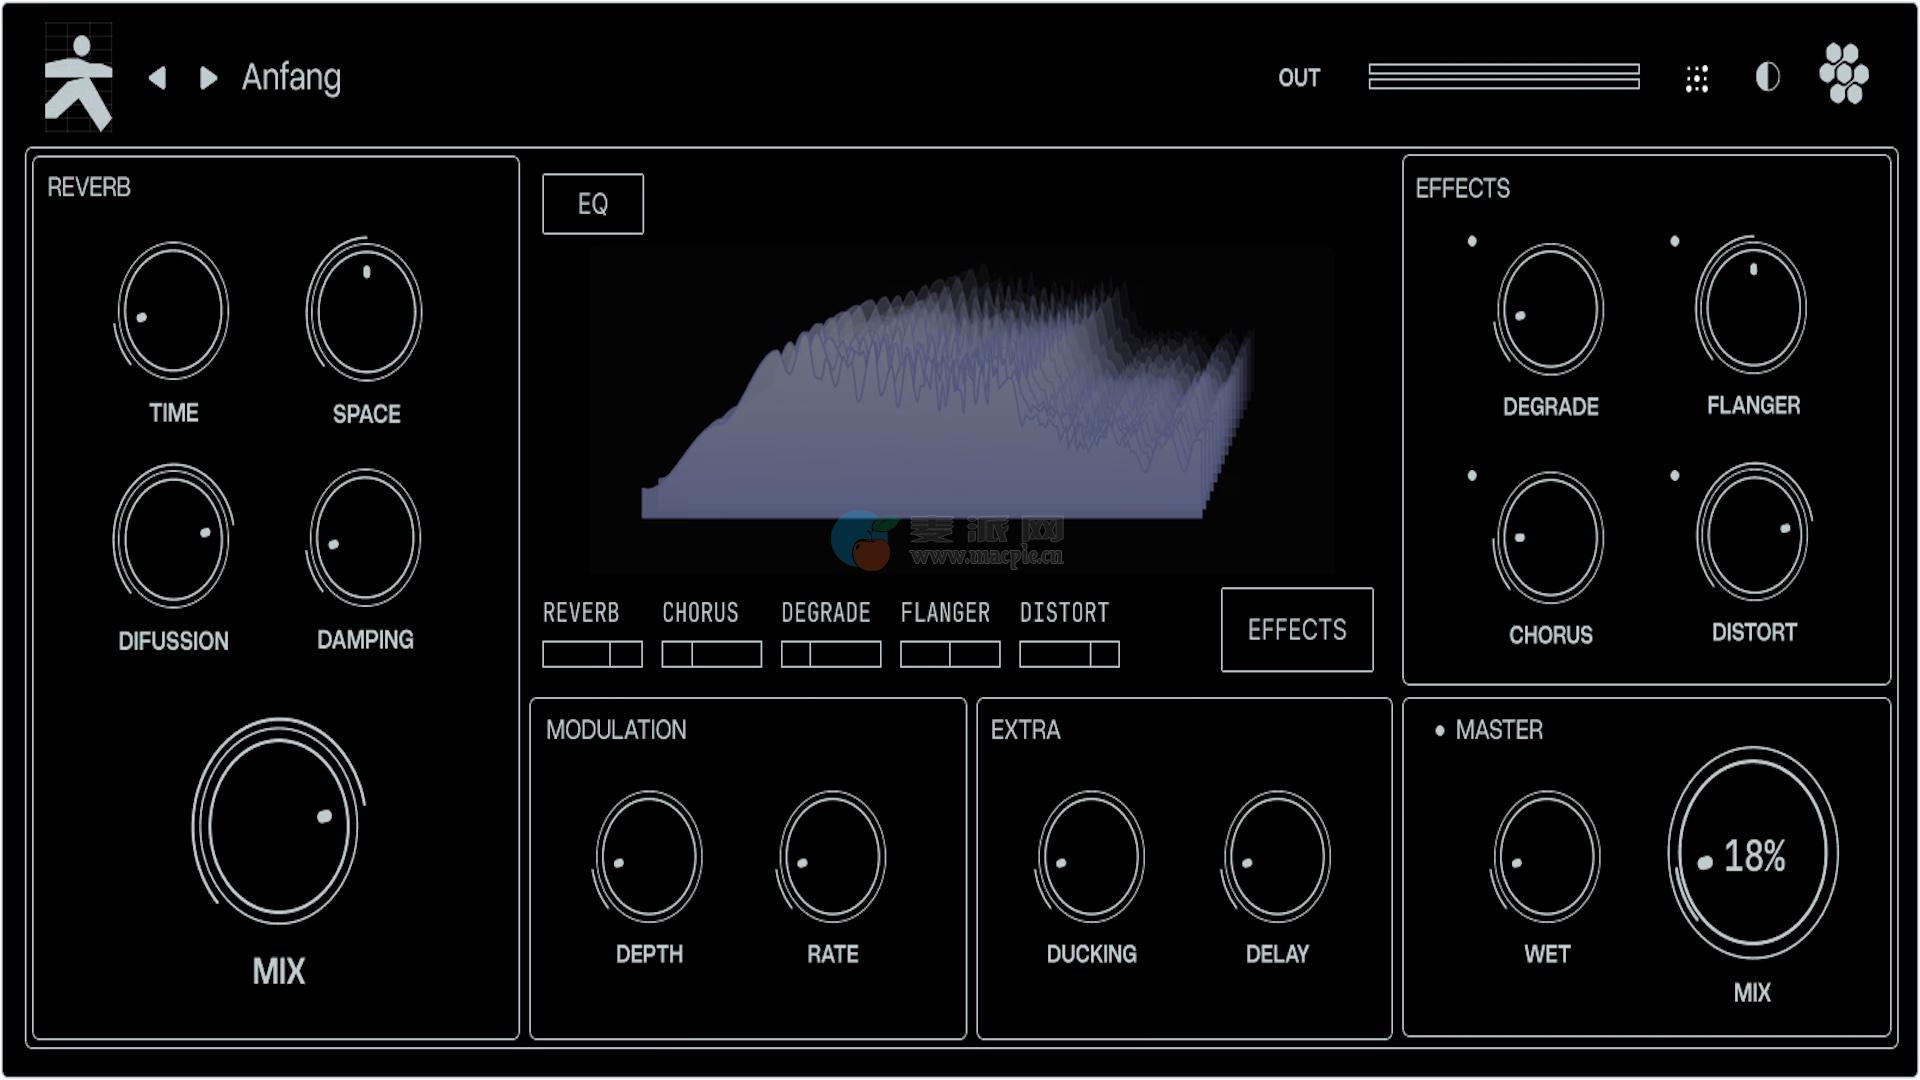Click the DELAY knob

[1276, 857]
